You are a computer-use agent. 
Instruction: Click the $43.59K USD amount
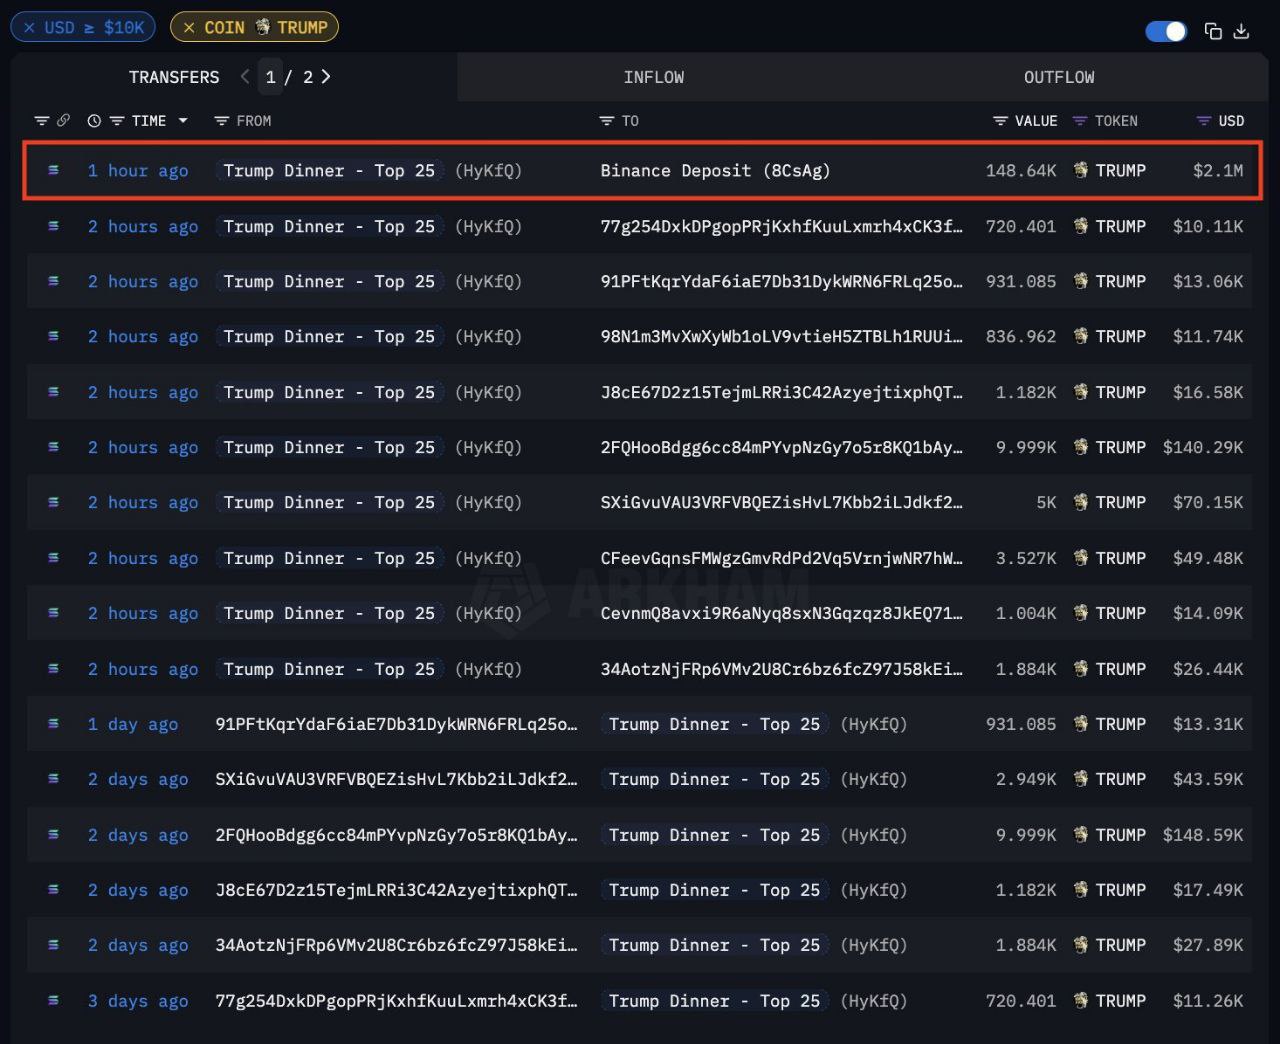point(1208,780)
